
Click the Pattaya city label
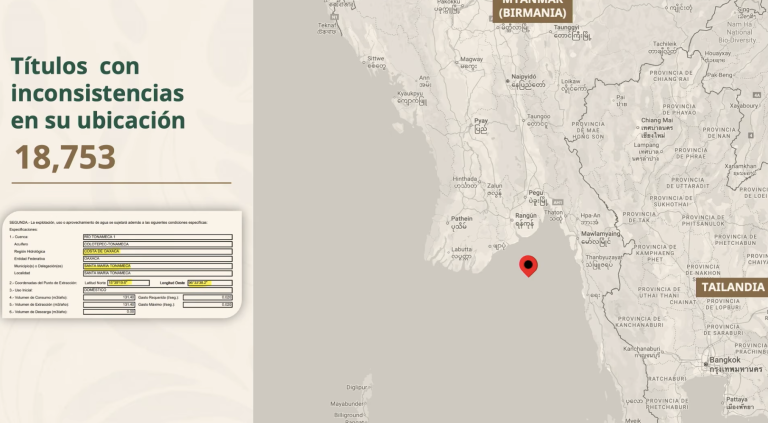click(739, 398)
